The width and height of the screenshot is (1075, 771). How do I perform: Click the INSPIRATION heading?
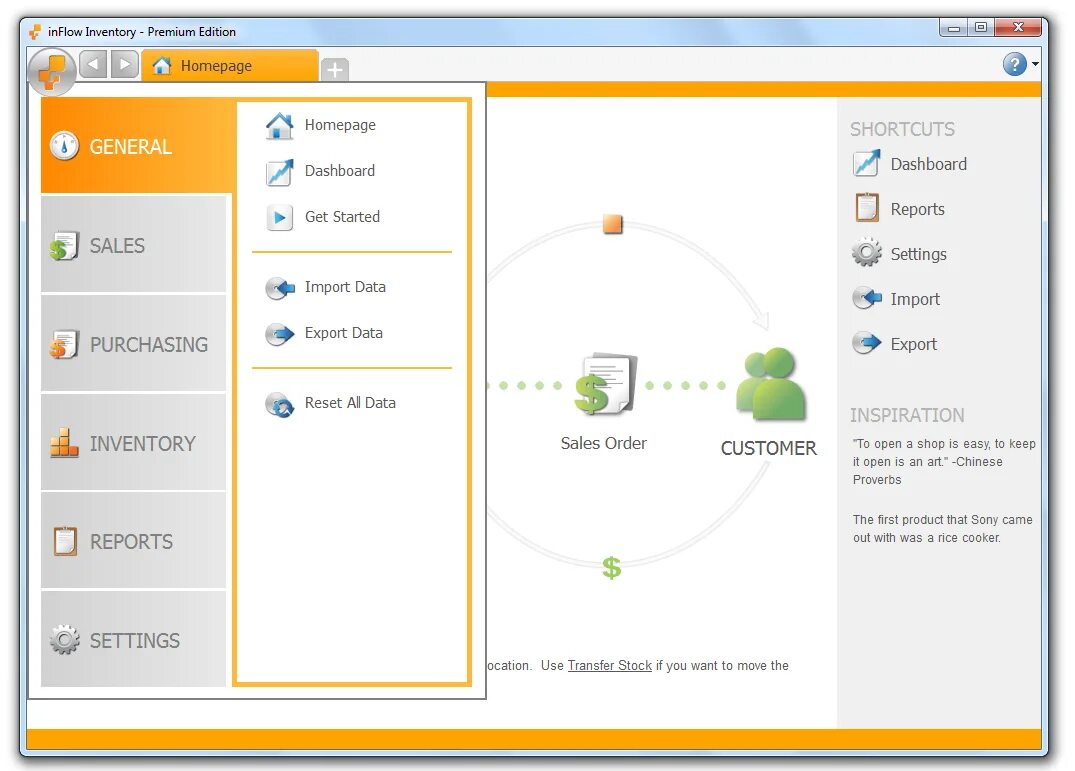(x=907, y=415)
